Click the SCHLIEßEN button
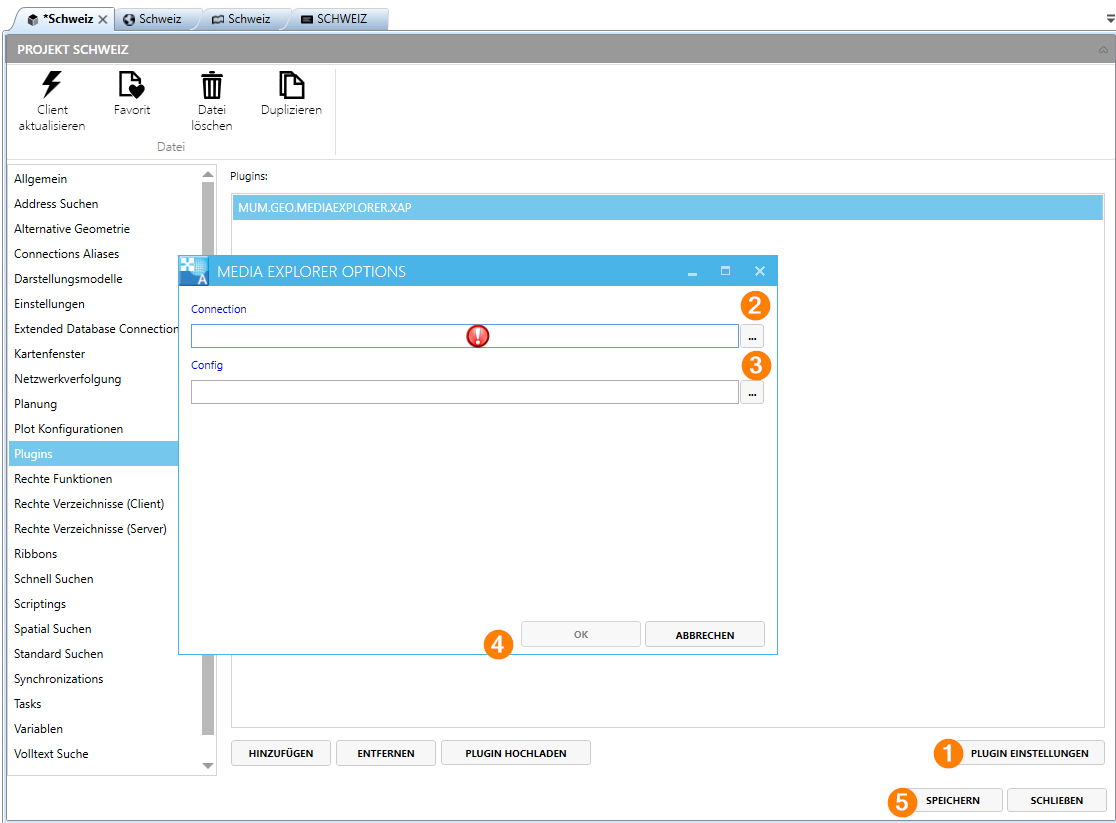1116x823 pixels. [1057, 800]
